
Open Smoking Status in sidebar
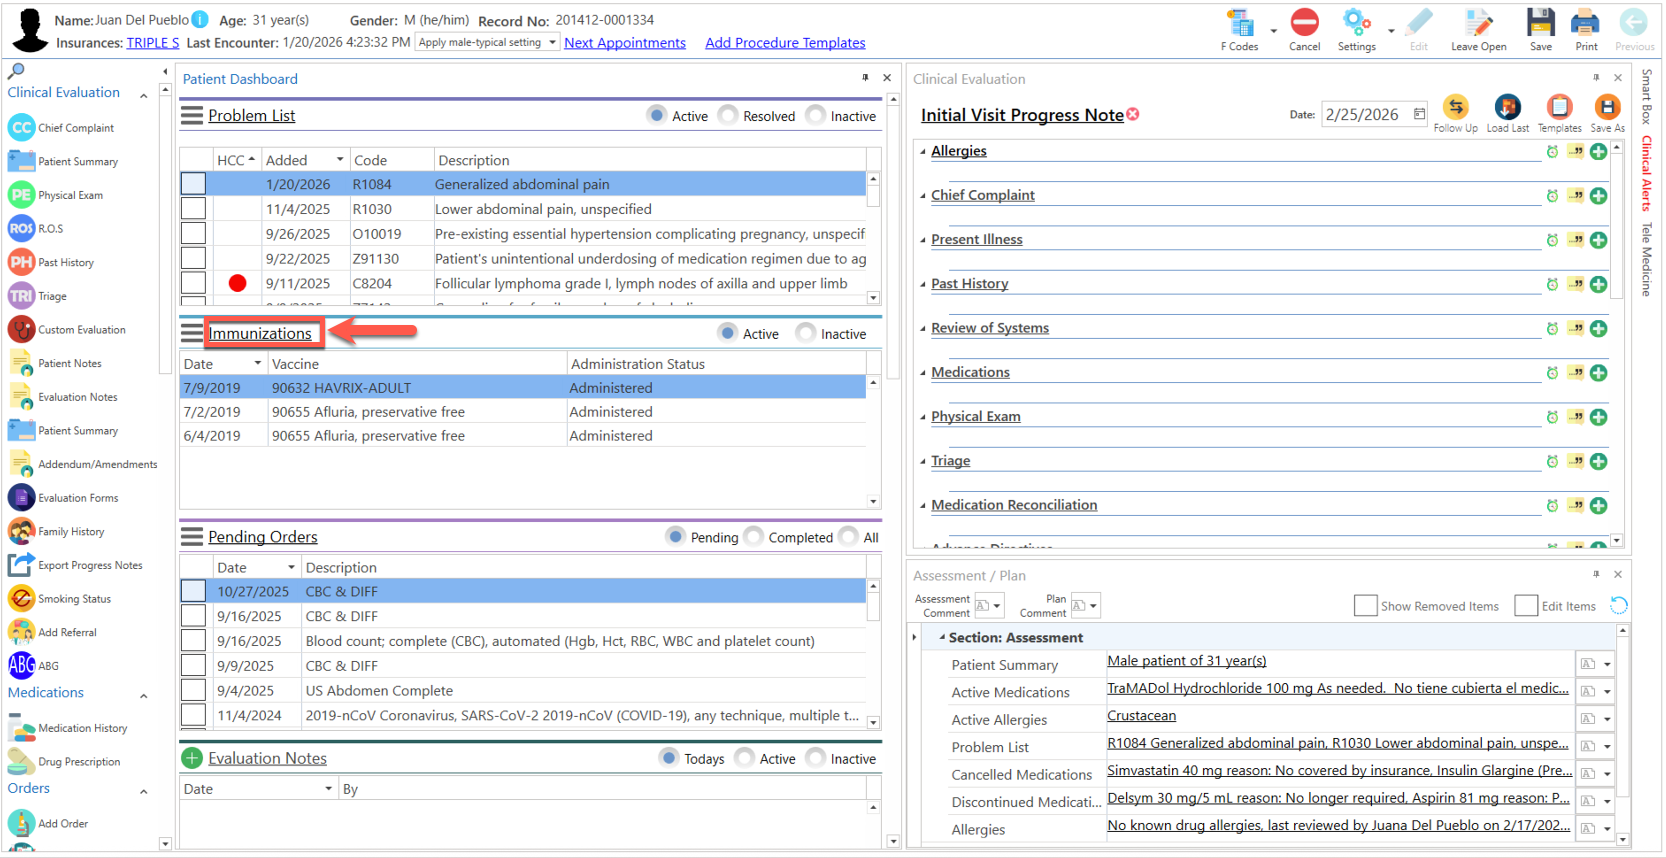click(x=60, y=599)
